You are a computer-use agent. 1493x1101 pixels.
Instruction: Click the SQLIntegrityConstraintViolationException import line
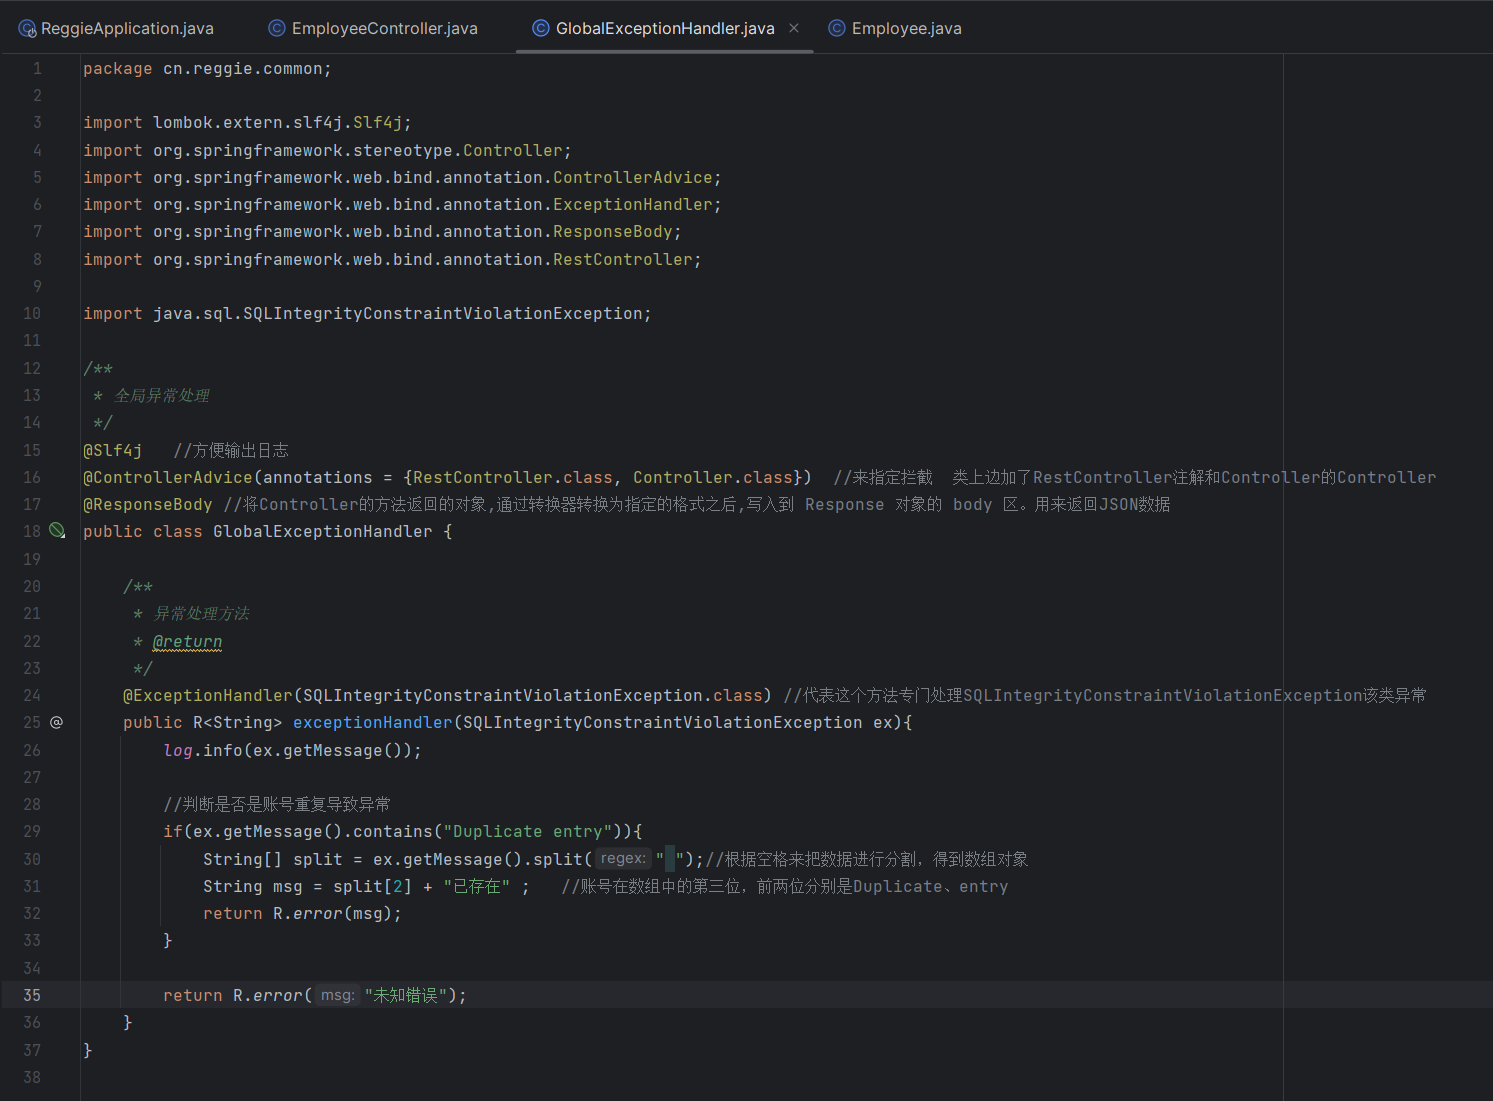point(368,313)
